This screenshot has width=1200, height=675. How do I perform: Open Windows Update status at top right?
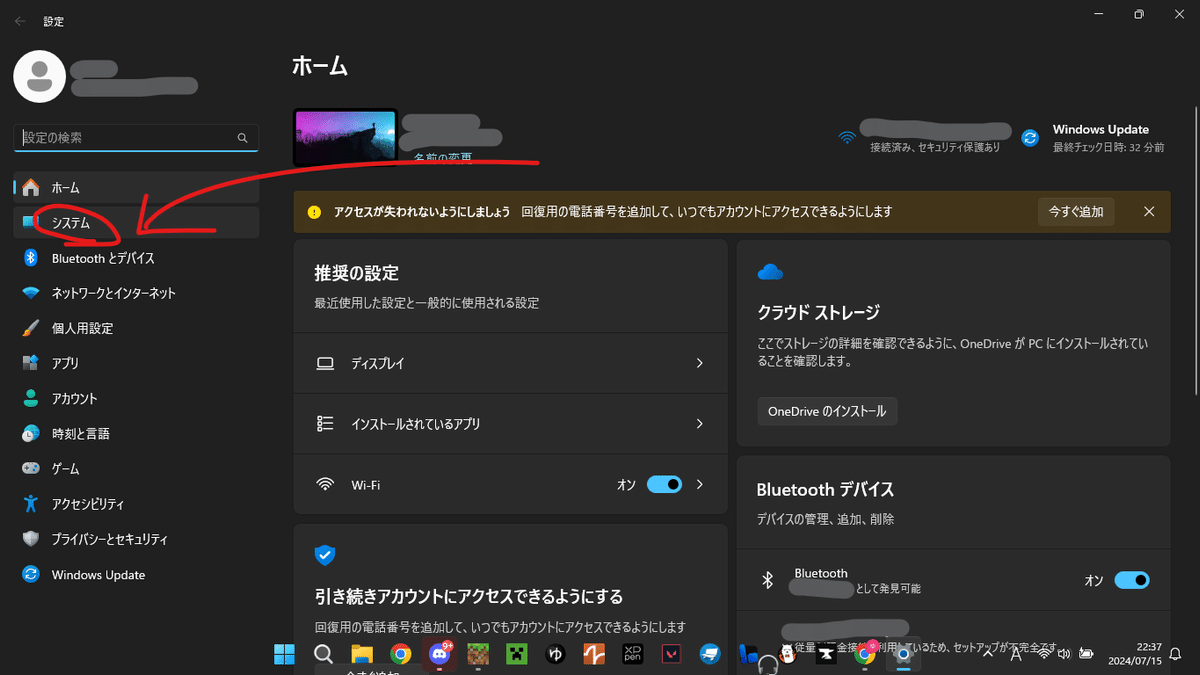click(x=1094, y=137)
